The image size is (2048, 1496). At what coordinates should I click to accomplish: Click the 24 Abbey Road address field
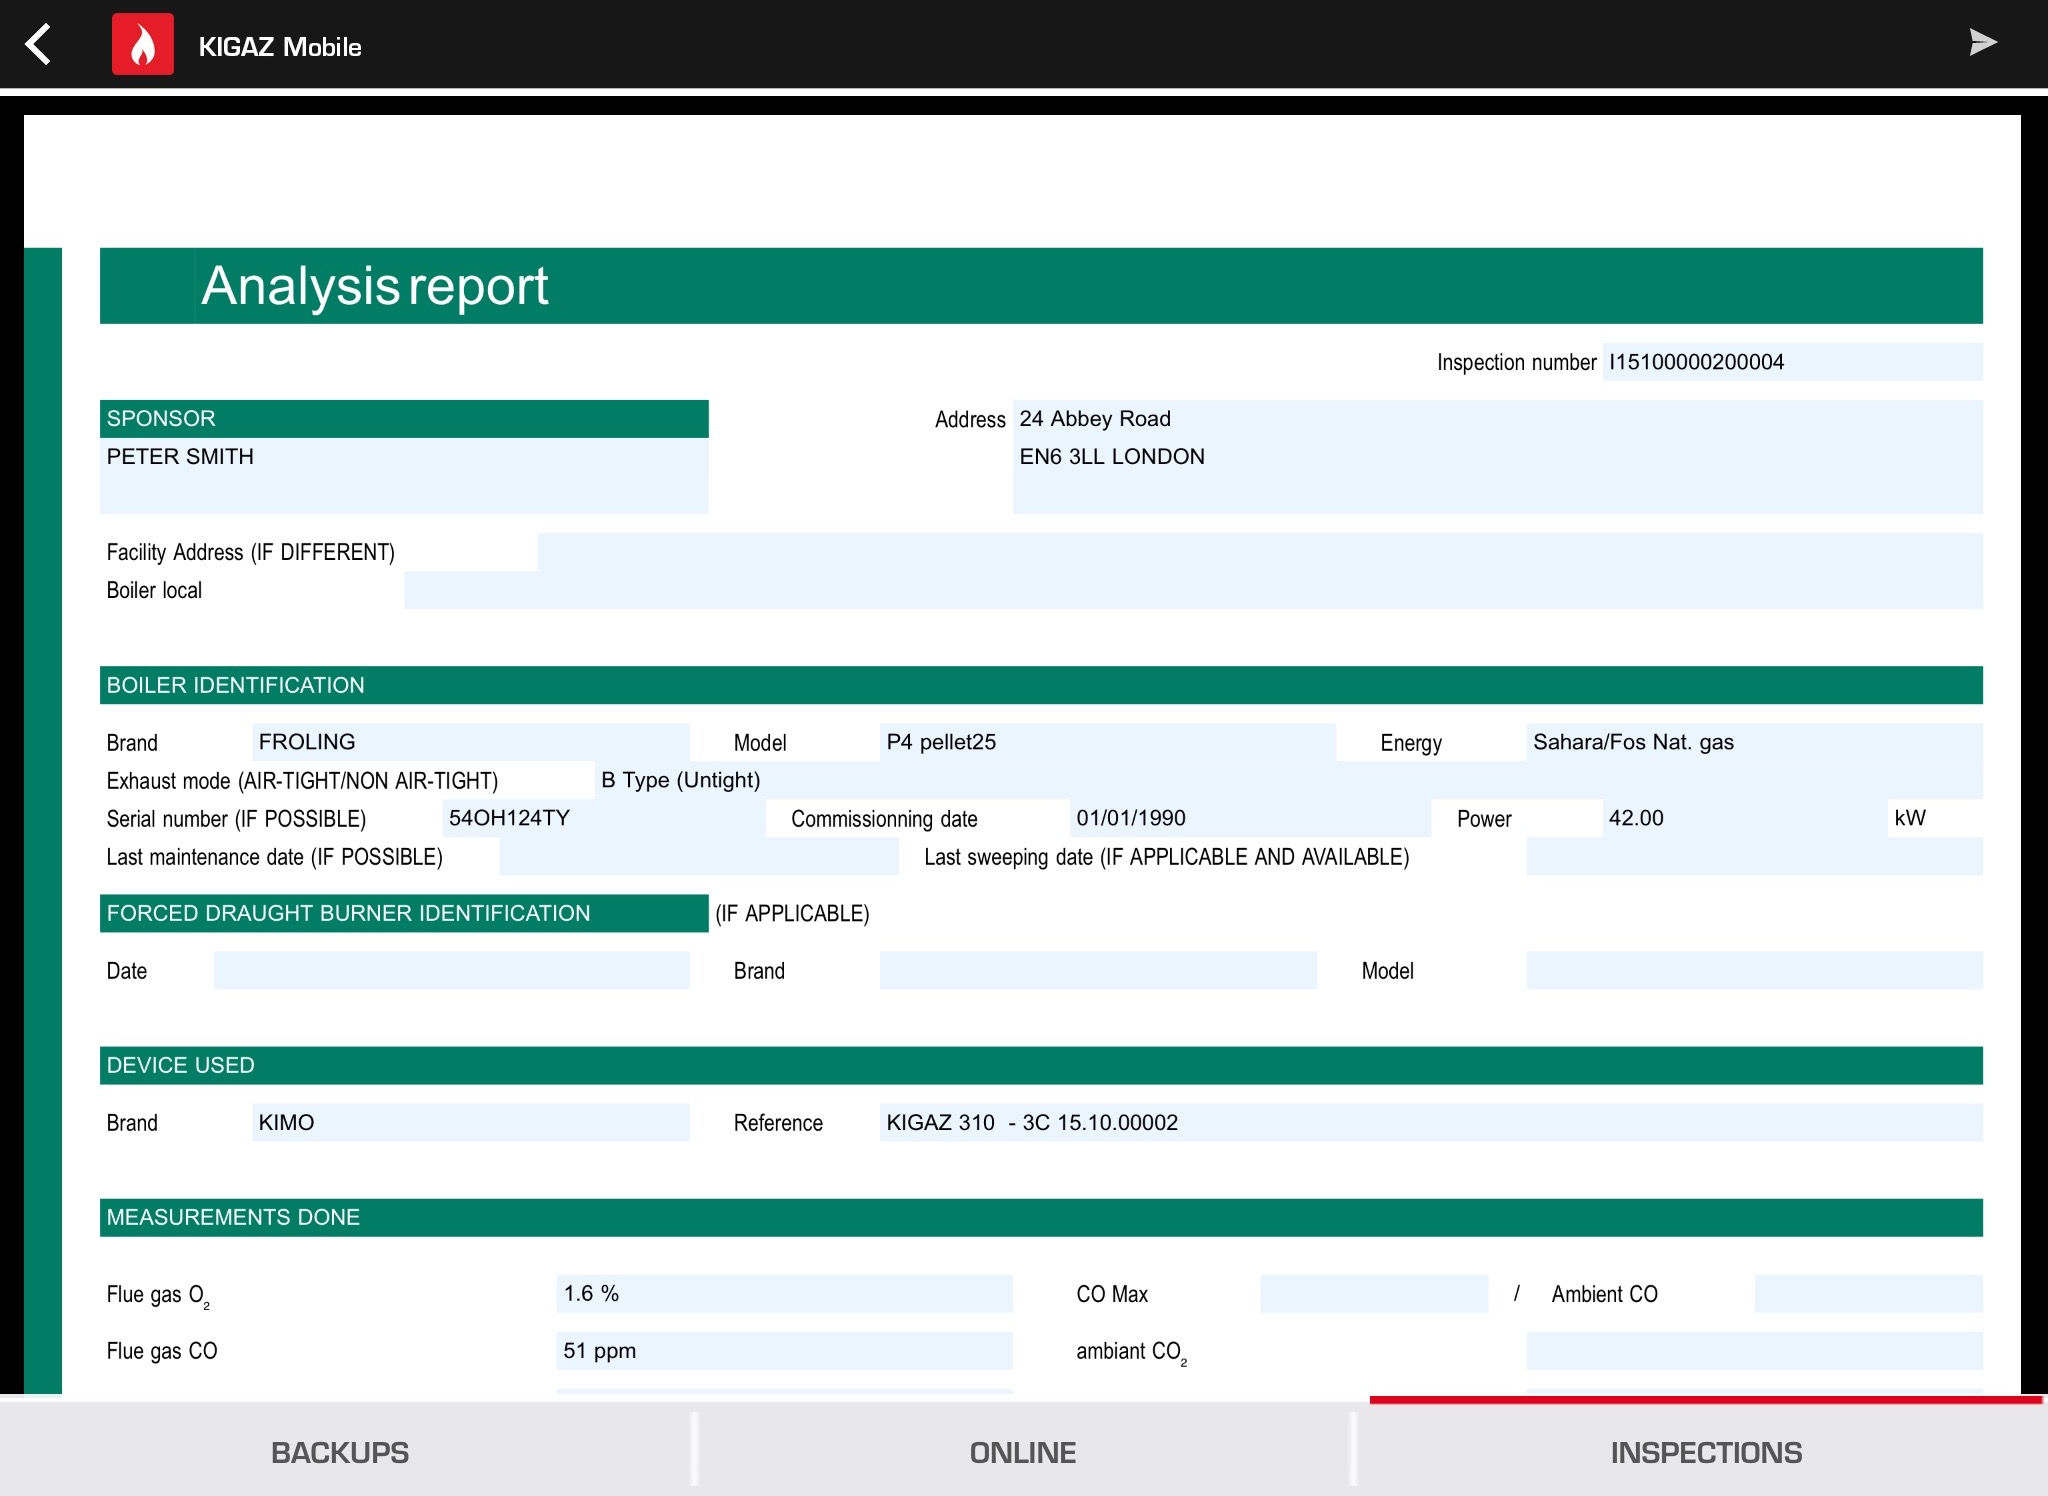(1497, 457)
